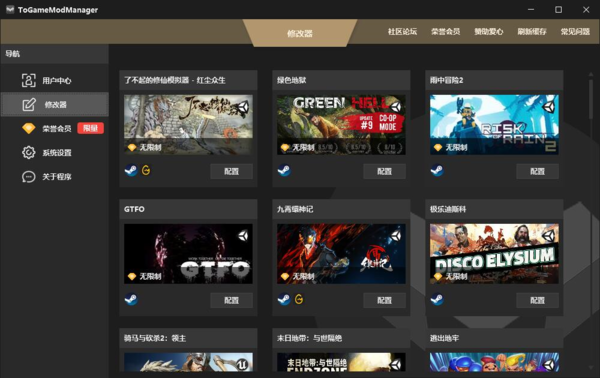Screen dimensions: 600x378
Task: Click Unity engine icon on Risk of Rain 2 banner
Action: pos(549,107)
